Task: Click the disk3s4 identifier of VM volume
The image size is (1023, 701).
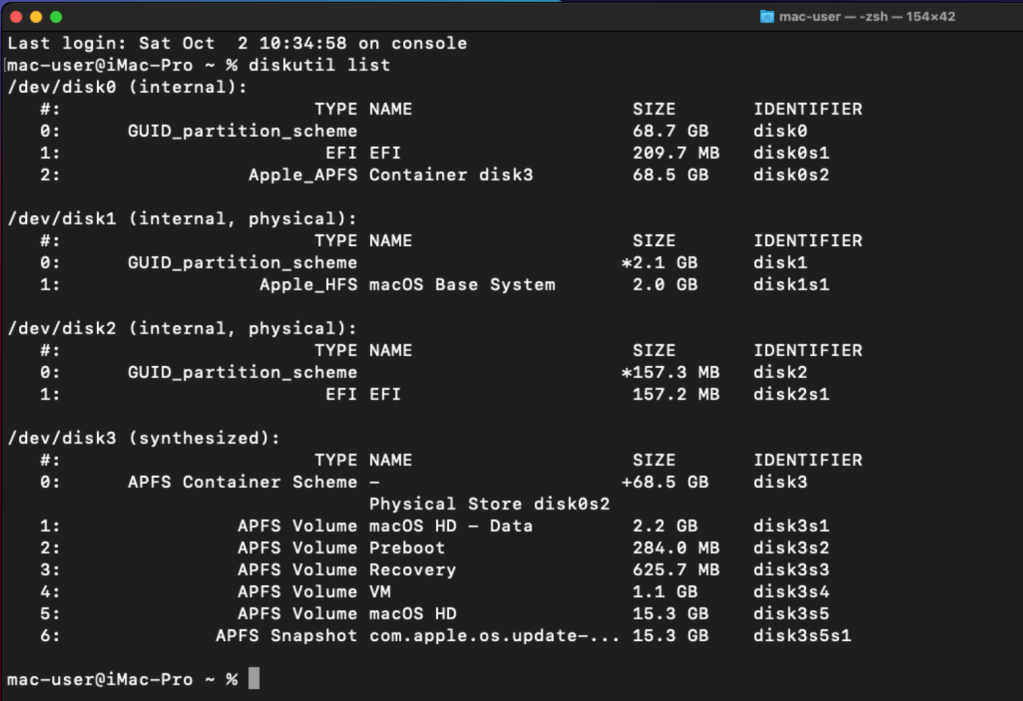Action: pyautogui.click(x=791, y=592)
